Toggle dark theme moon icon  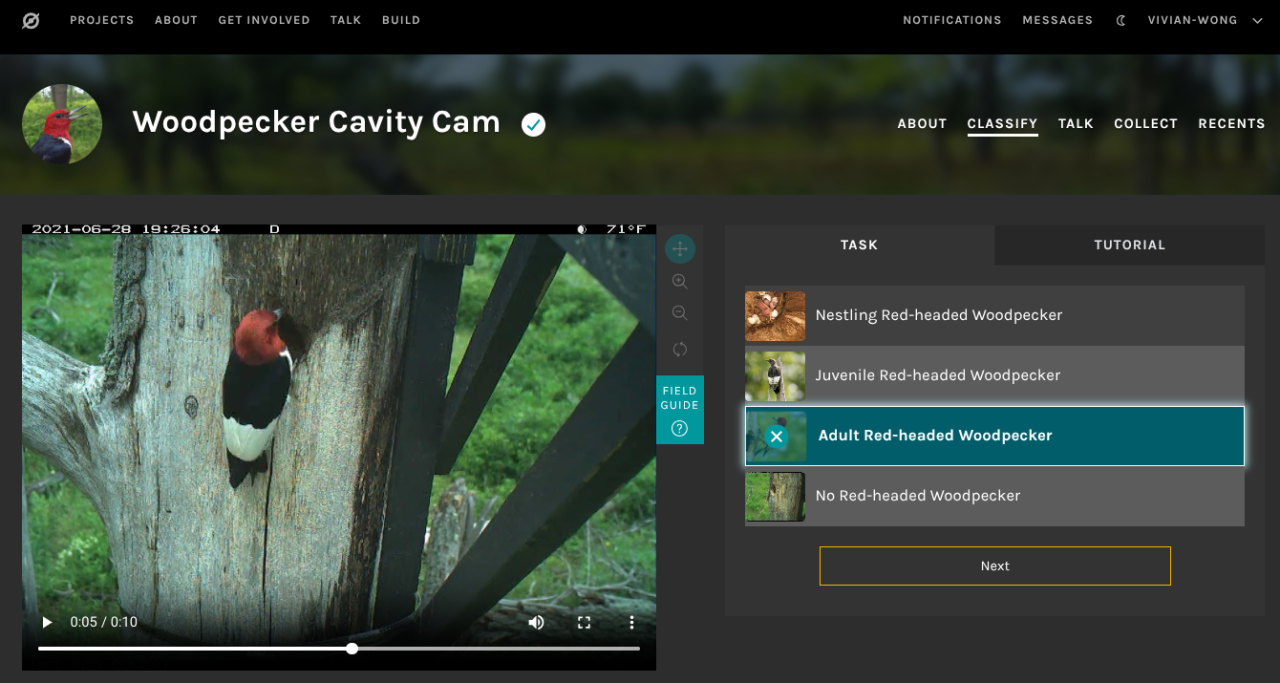point(1121,20)
